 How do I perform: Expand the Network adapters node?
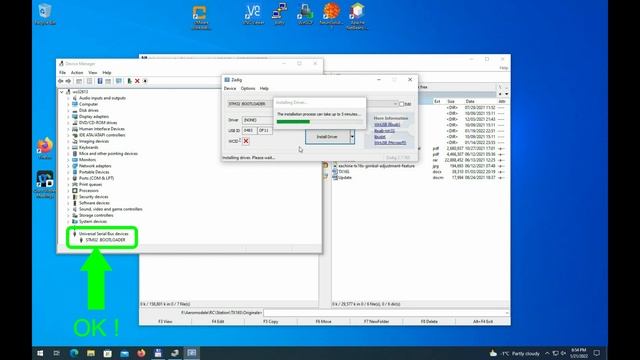[x=69, y=166]
